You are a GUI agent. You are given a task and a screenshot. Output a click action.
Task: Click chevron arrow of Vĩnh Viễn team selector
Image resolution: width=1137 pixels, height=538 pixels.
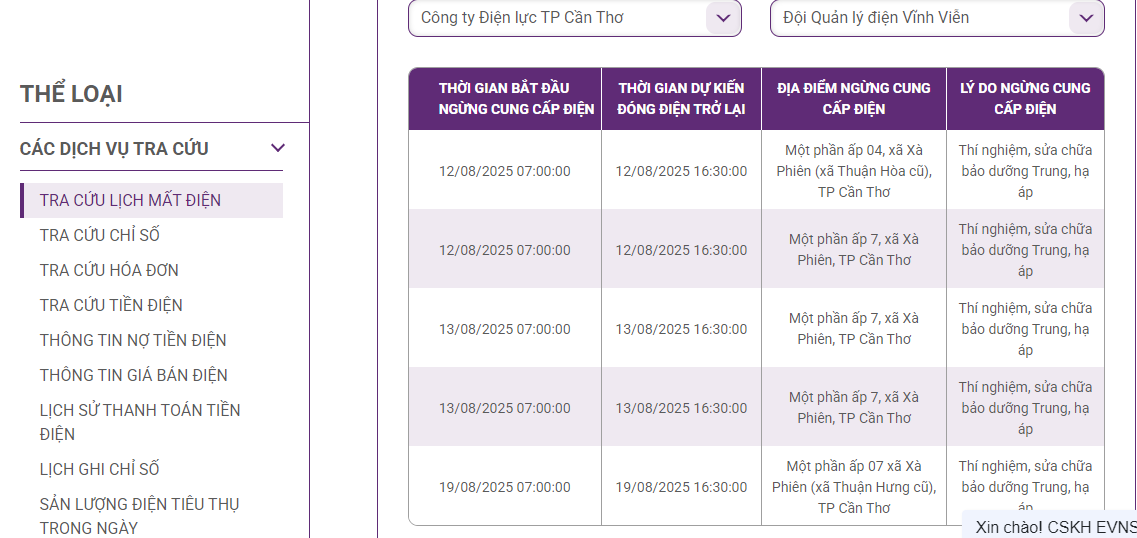point(1086,18)
